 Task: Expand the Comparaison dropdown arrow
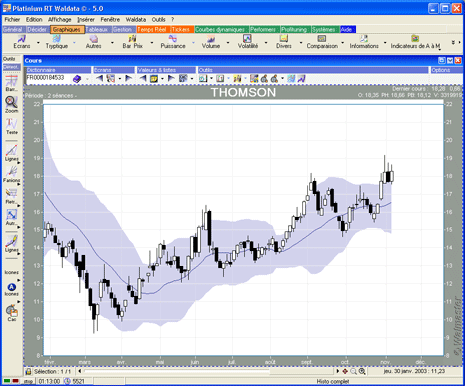pos(342,43)
